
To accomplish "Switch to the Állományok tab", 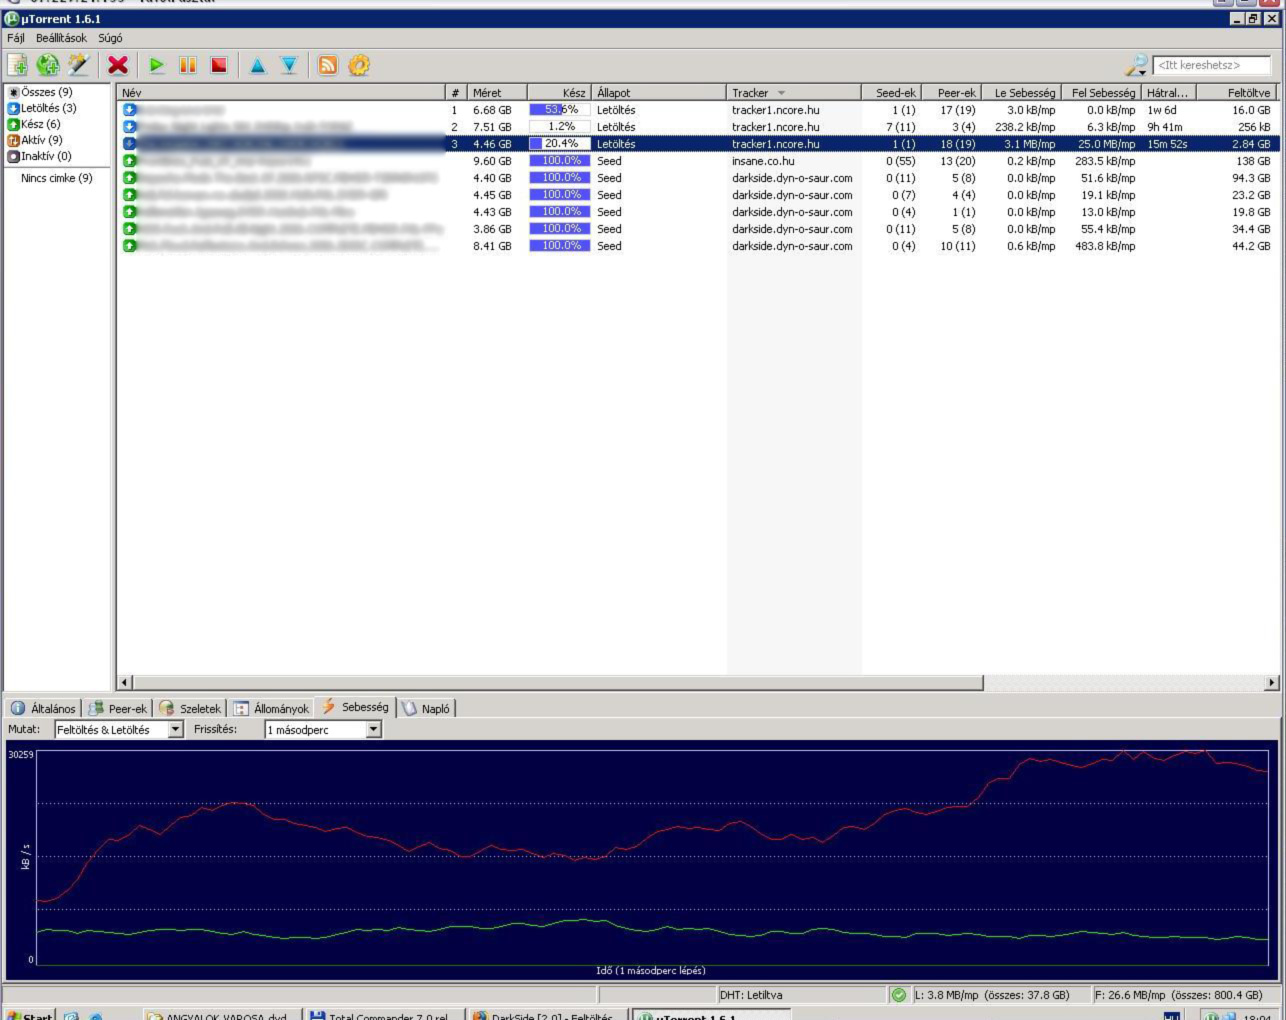I will tap(271, 708).
